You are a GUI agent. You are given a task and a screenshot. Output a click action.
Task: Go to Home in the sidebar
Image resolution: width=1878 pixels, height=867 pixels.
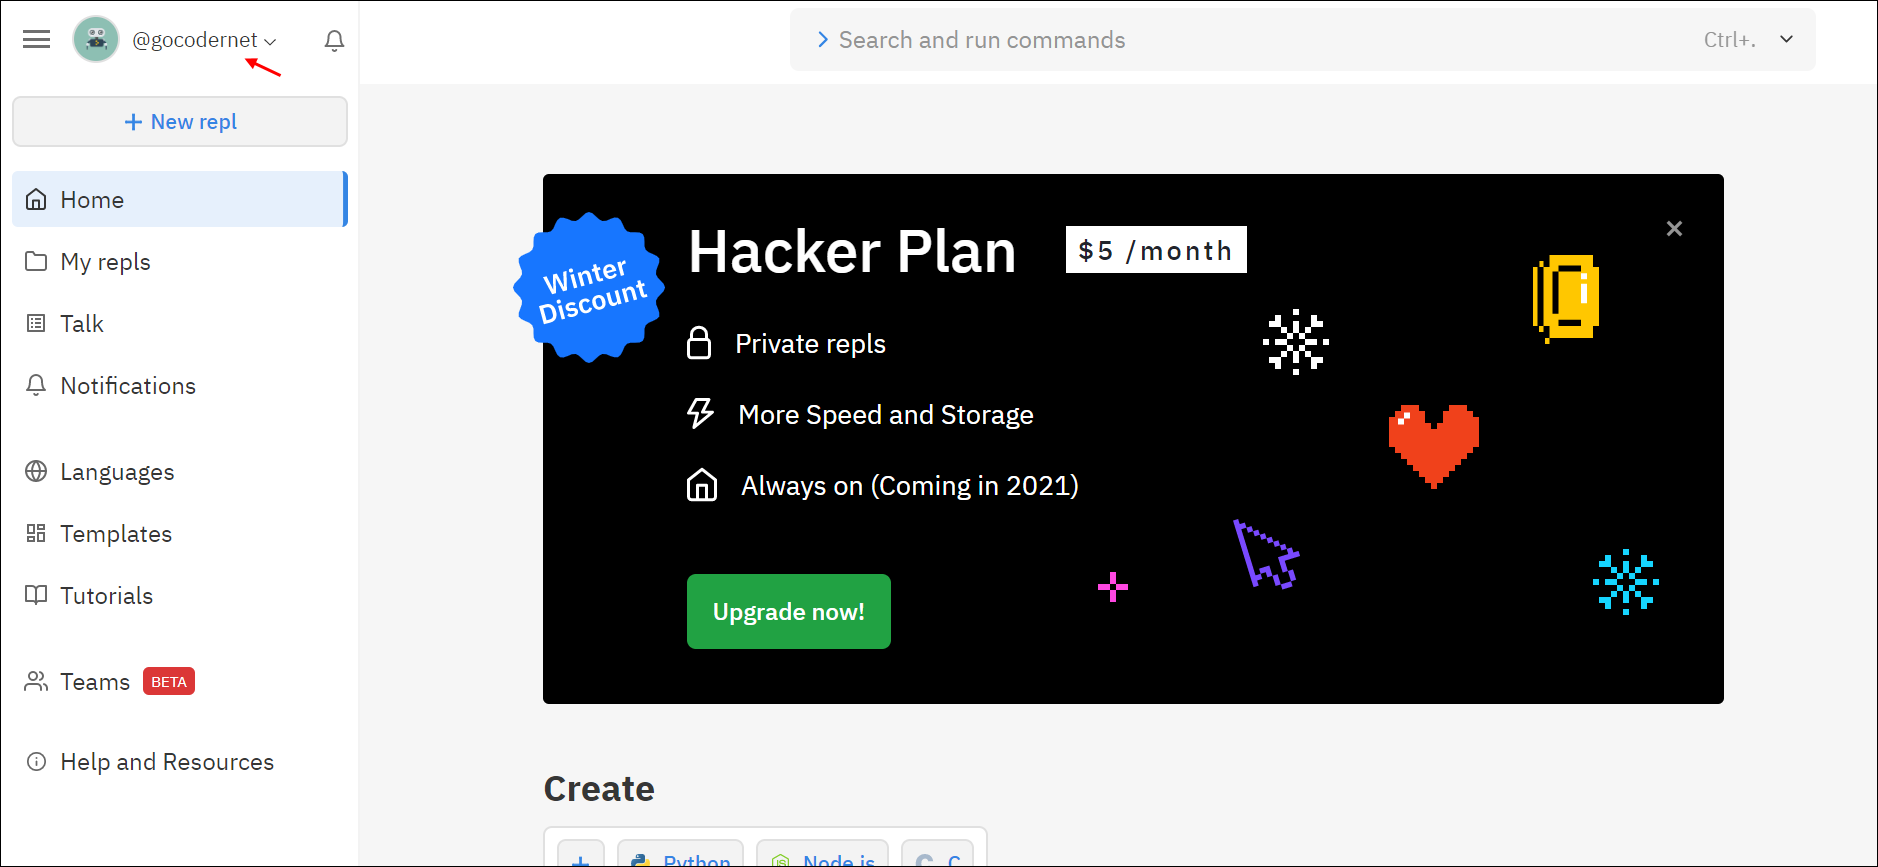pyautogui.click(x=180, y=199)
